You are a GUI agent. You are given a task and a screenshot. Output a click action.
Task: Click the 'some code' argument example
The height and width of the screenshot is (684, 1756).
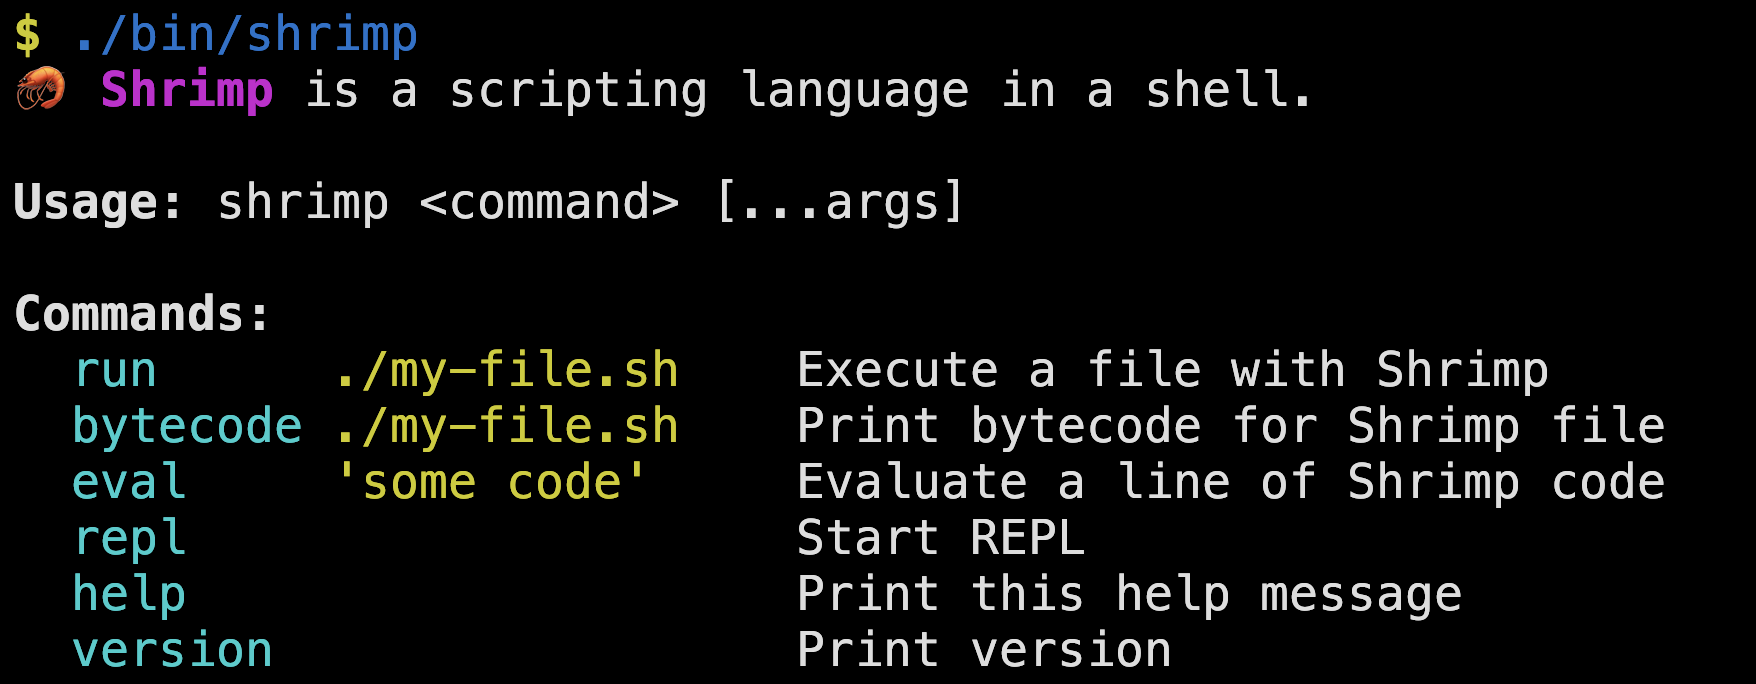[491, 483]
